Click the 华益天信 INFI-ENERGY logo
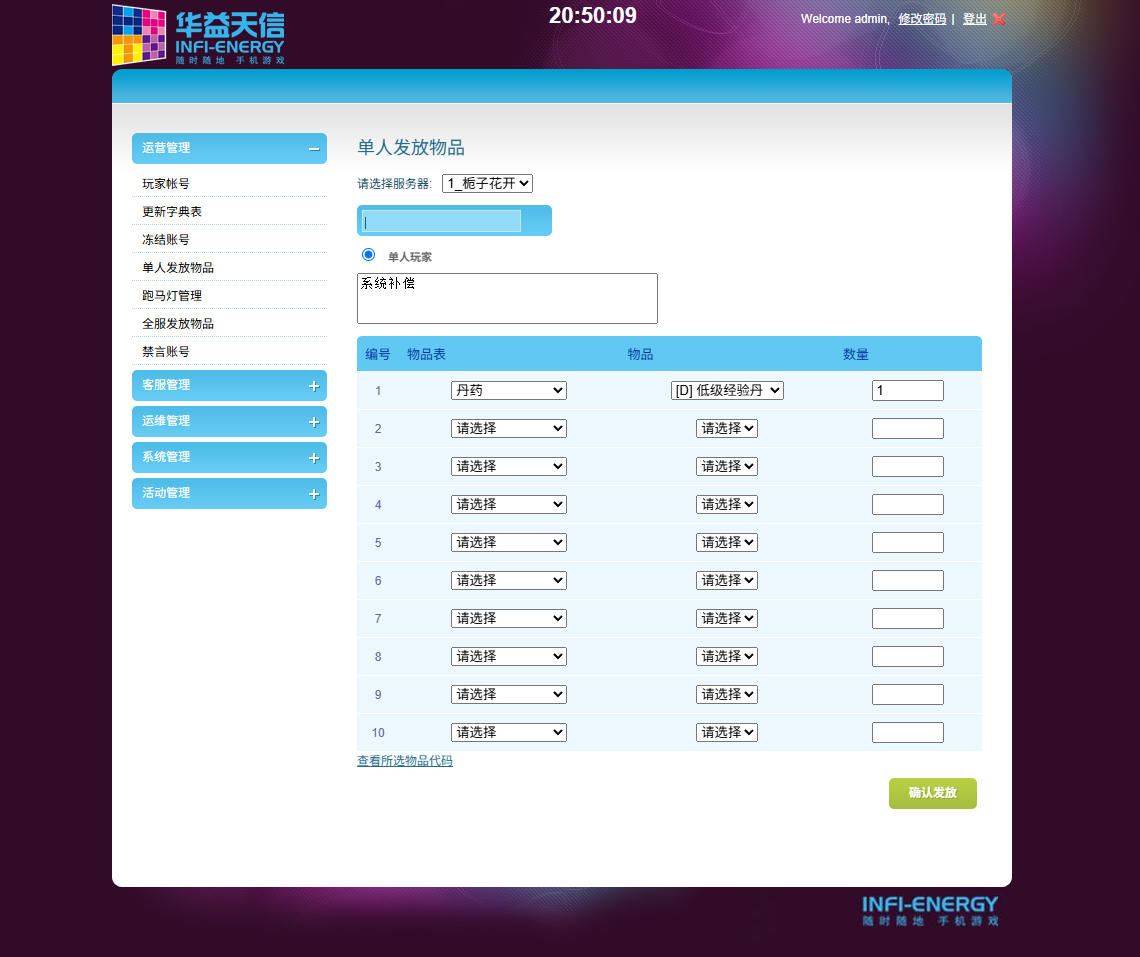 pos(198,35)
